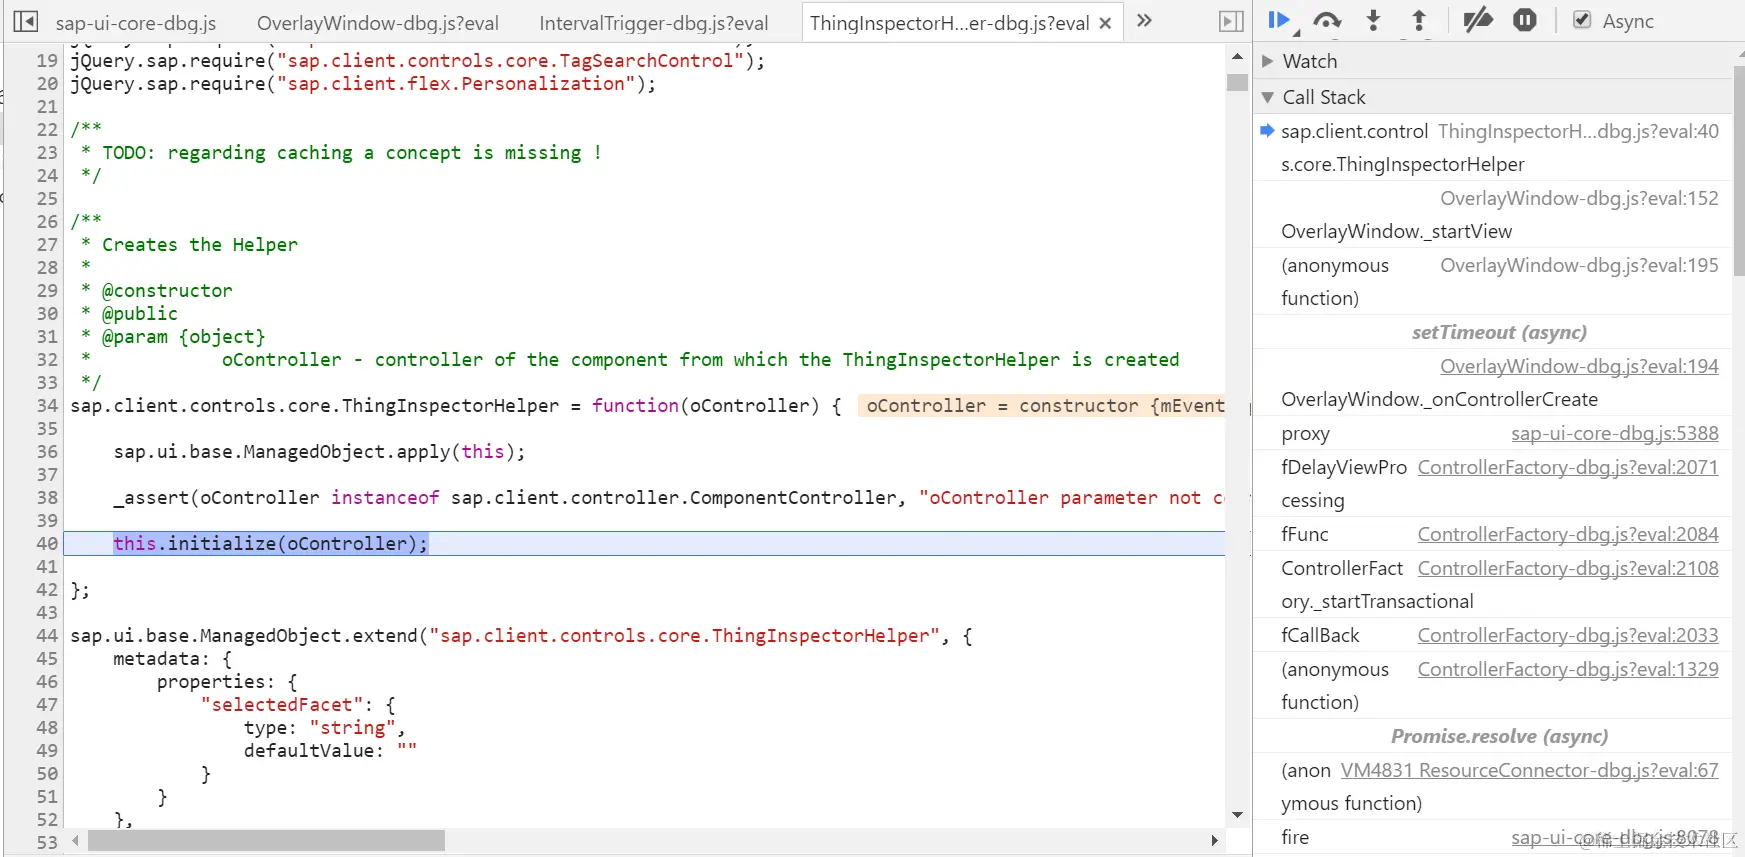The width and height of the screenshot is (1745, 857).
Task: Show more tabs with the chevron overflow icon
Action: coord(1144,21)
